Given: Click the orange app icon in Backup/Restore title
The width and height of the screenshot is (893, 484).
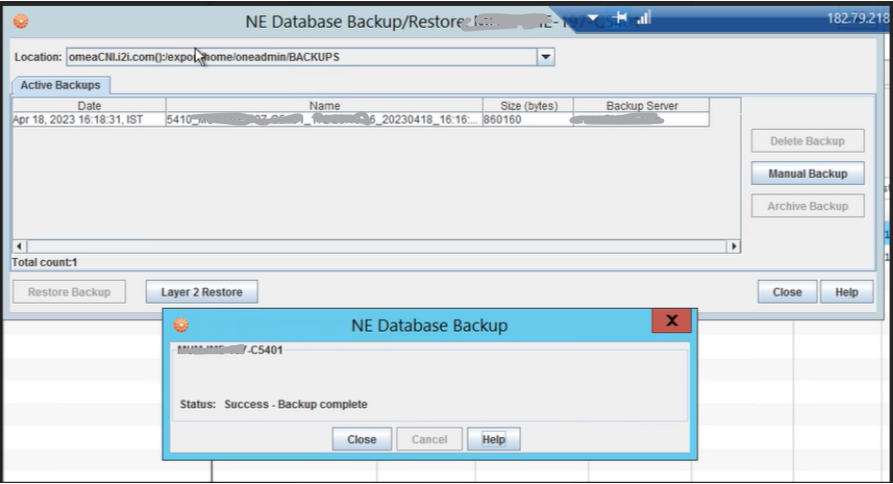Looking at the screenshot, I should coord(21,22).
